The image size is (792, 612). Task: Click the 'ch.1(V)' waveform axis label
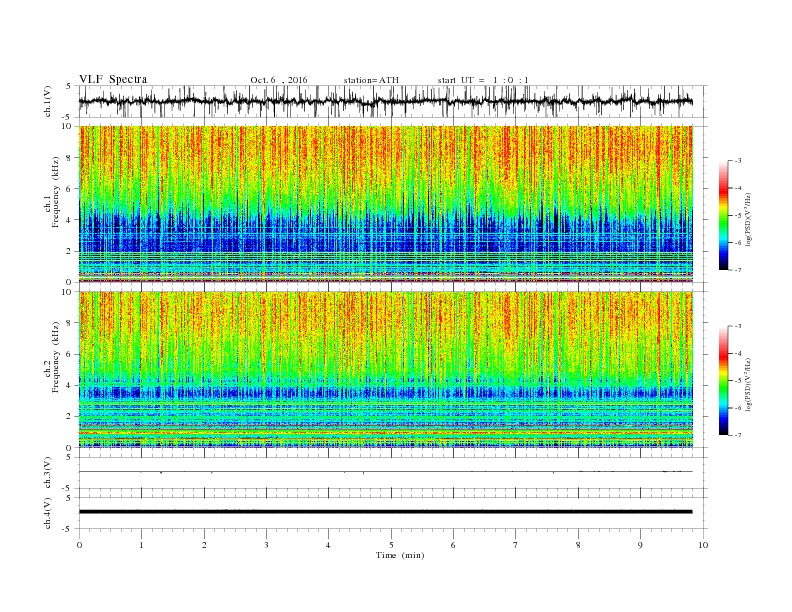[48, 101]
